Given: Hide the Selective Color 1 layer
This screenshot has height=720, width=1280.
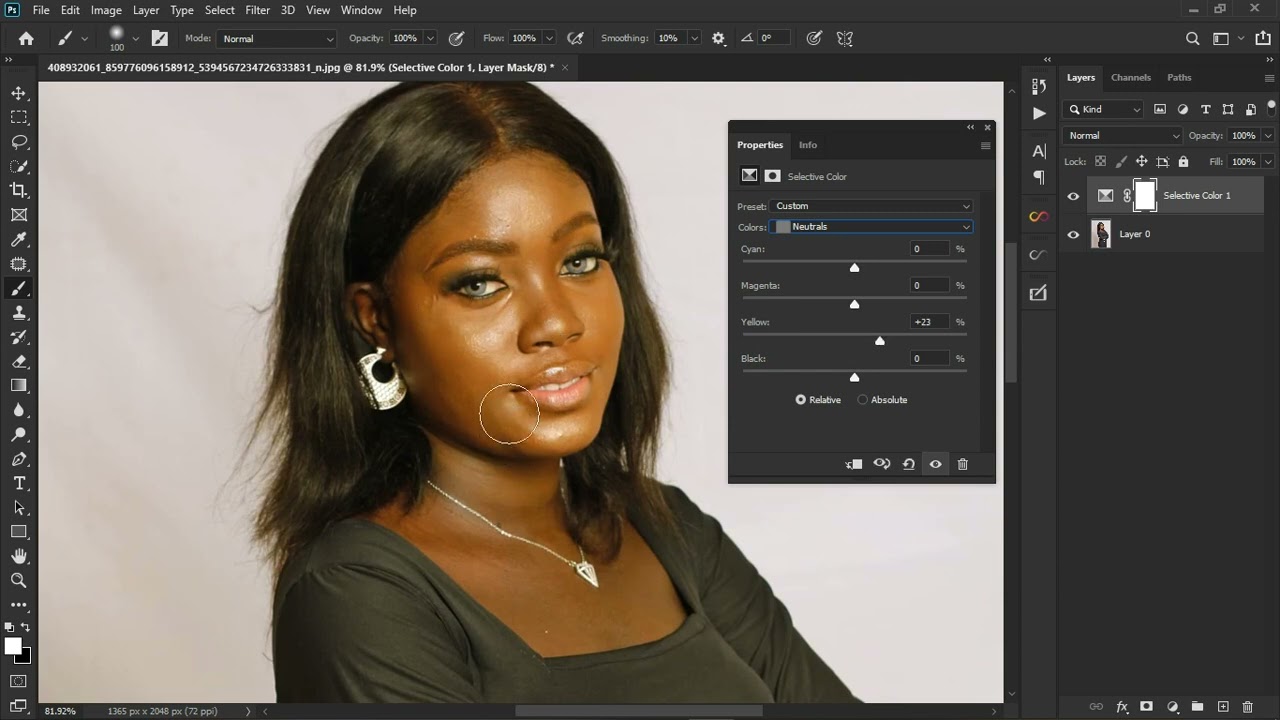Looking at the screenshot, I should point(1074,196).
